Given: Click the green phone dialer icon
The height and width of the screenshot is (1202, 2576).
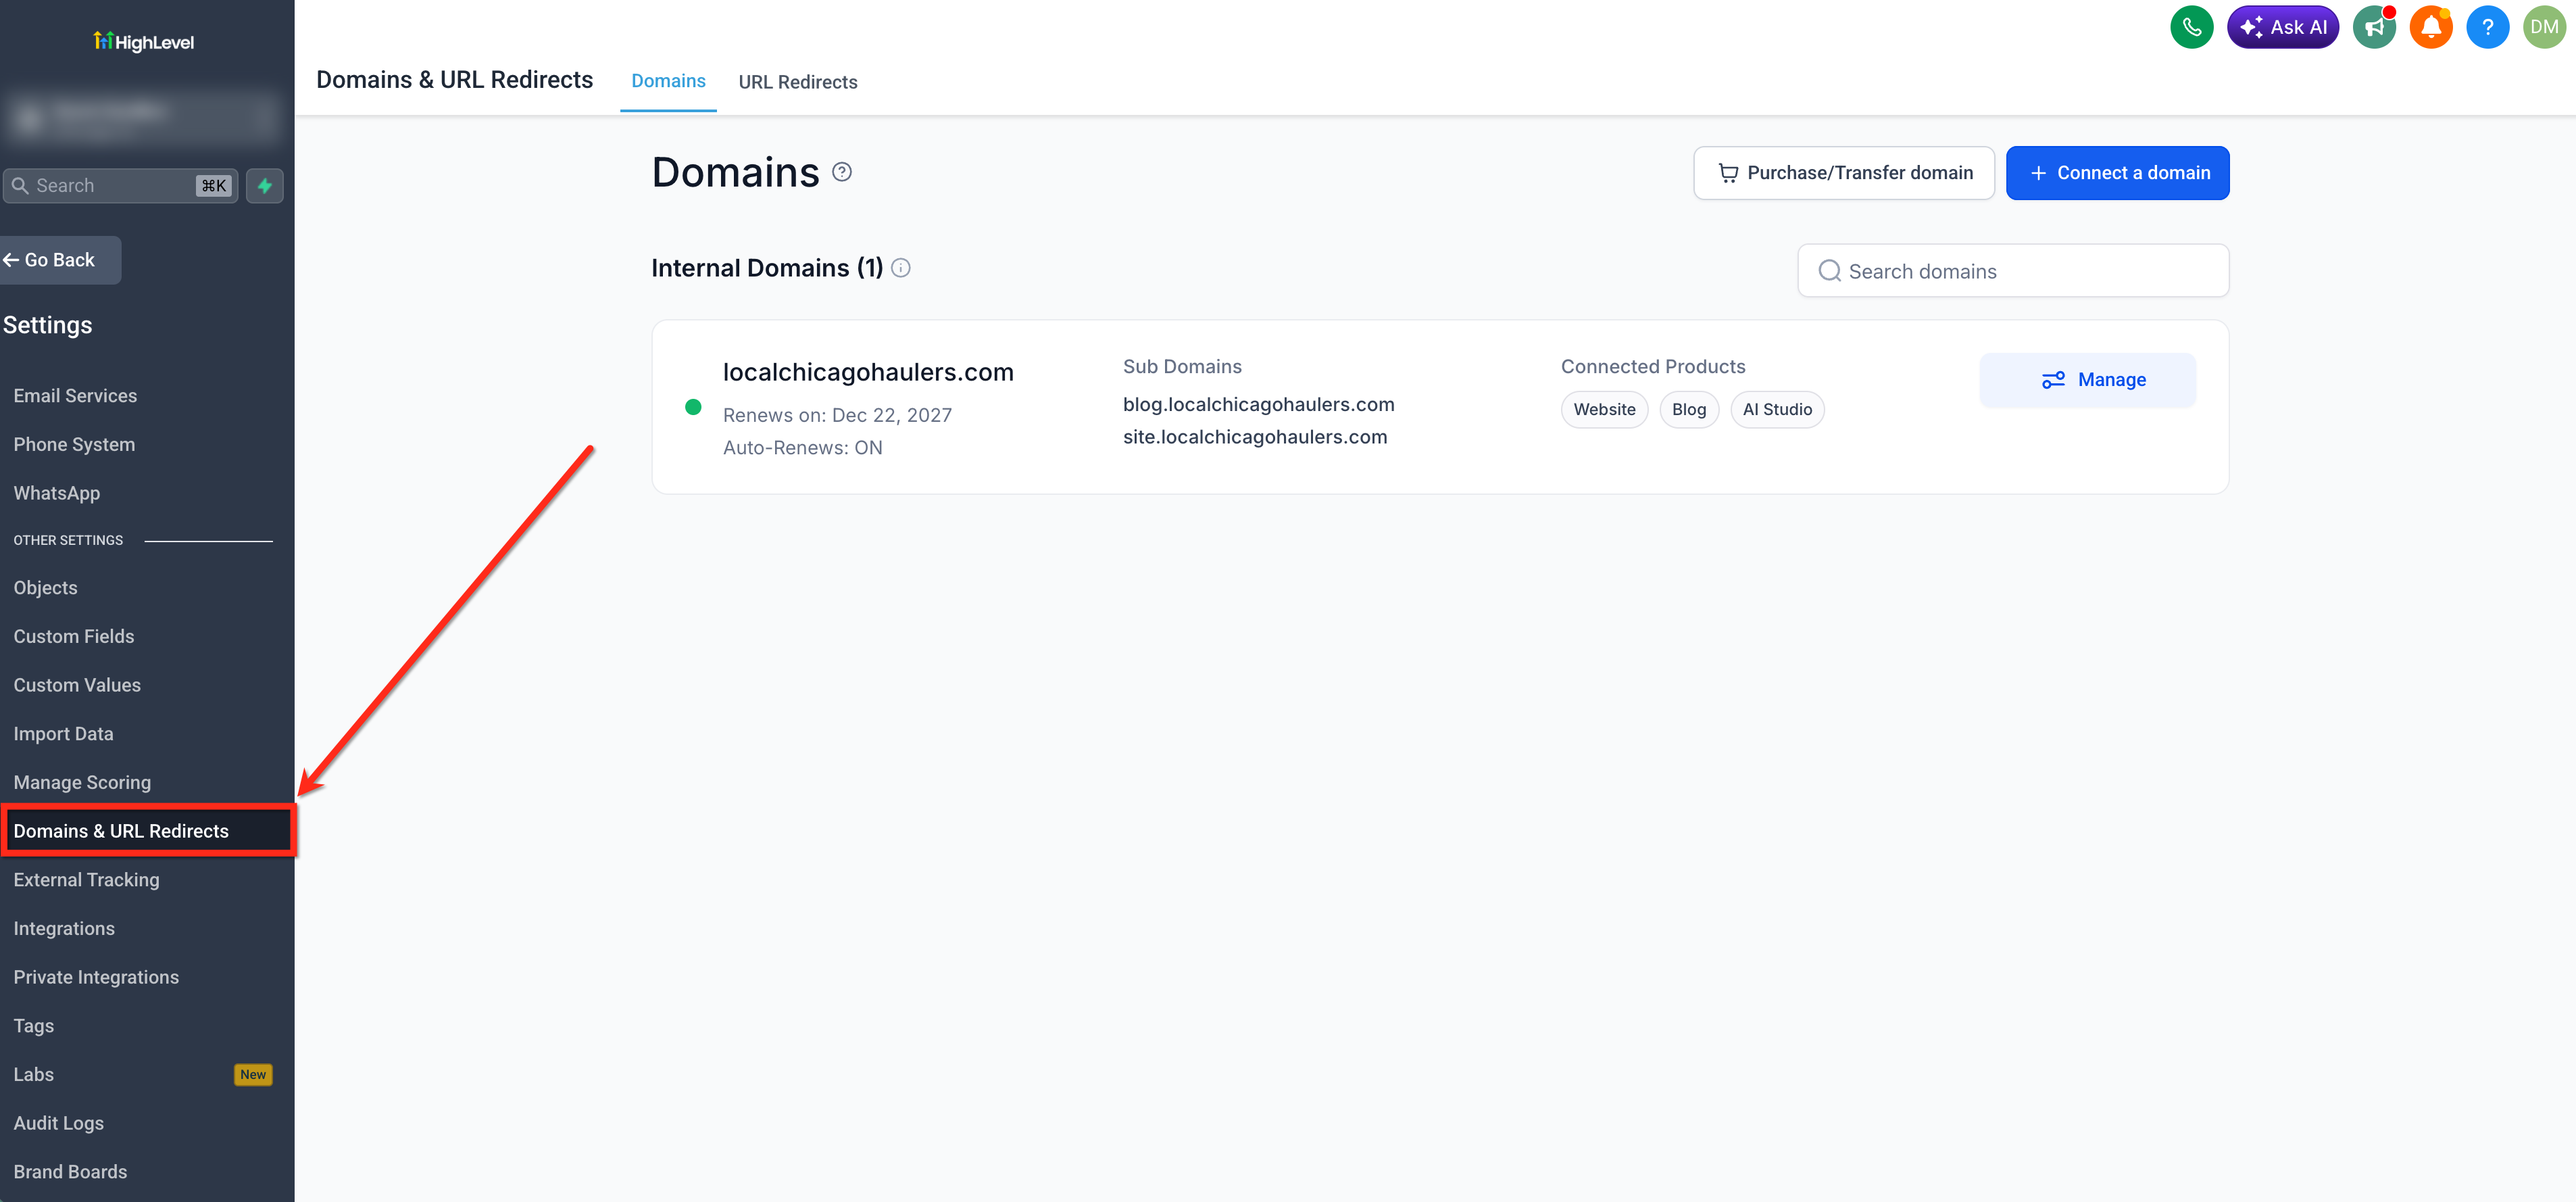Looking at the screenshot, I should pos(2191,27).
